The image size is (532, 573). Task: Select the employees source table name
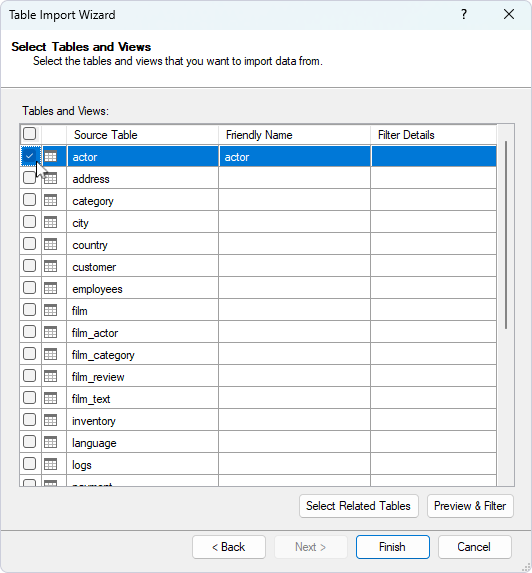point(97,289)
